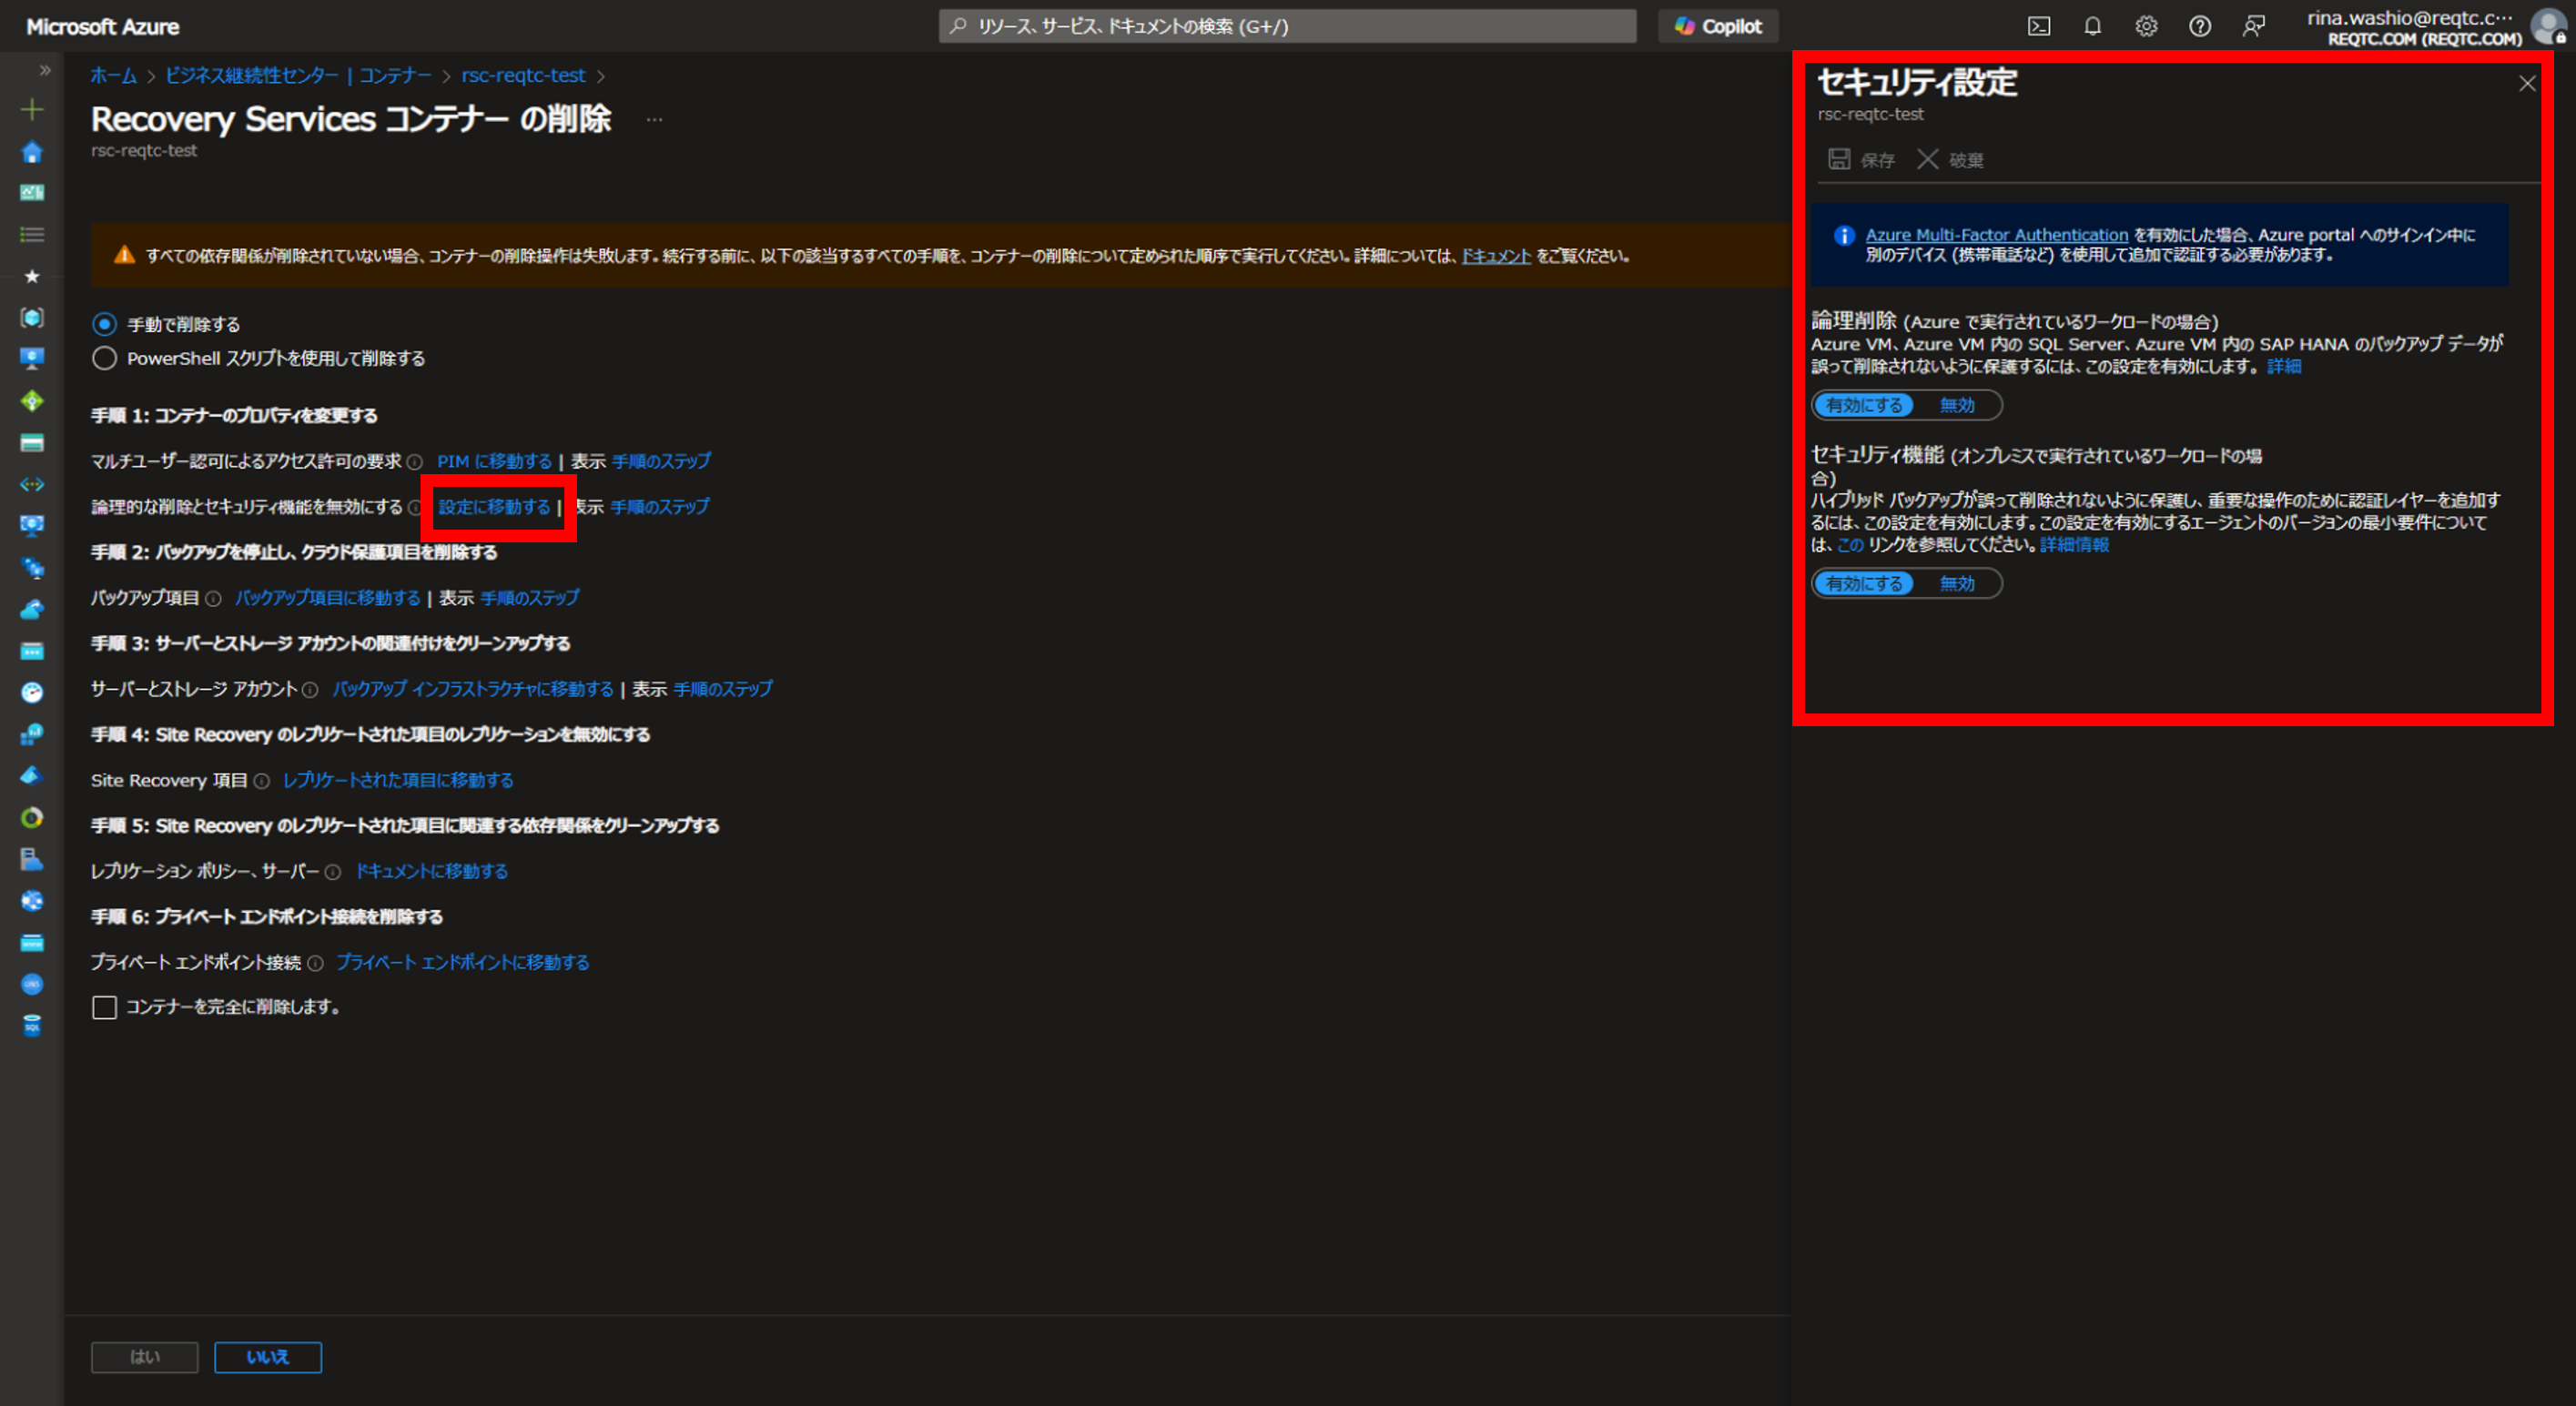
Task: Set 論理削除 toggle to 無効
Action: click(1957, 405)
